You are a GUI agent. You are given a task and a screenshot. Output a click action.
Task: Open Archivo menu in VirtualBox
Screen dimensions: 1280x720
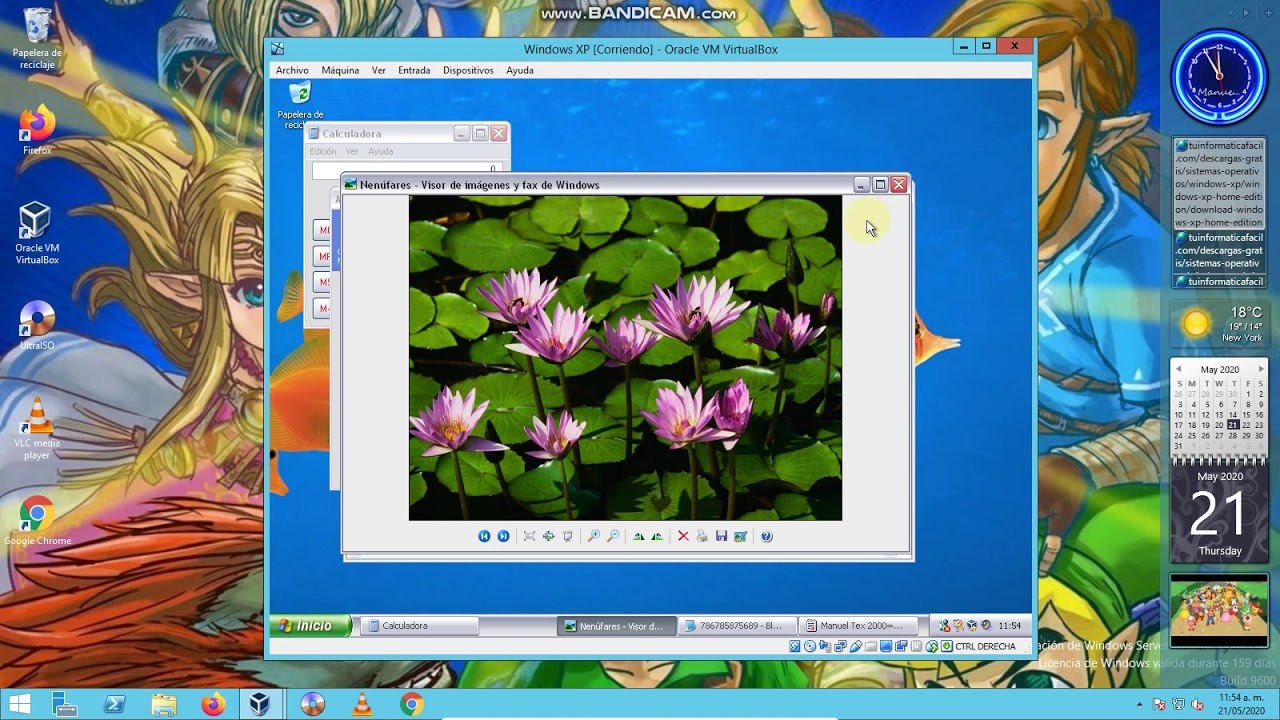click(292, 70)
